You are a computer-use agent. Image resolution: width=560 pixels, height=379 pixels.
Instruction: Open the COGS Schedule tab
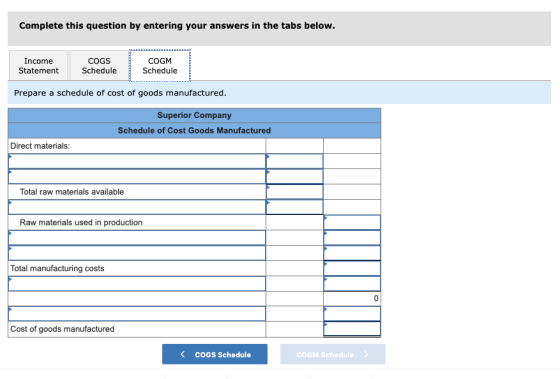(99, 66)
